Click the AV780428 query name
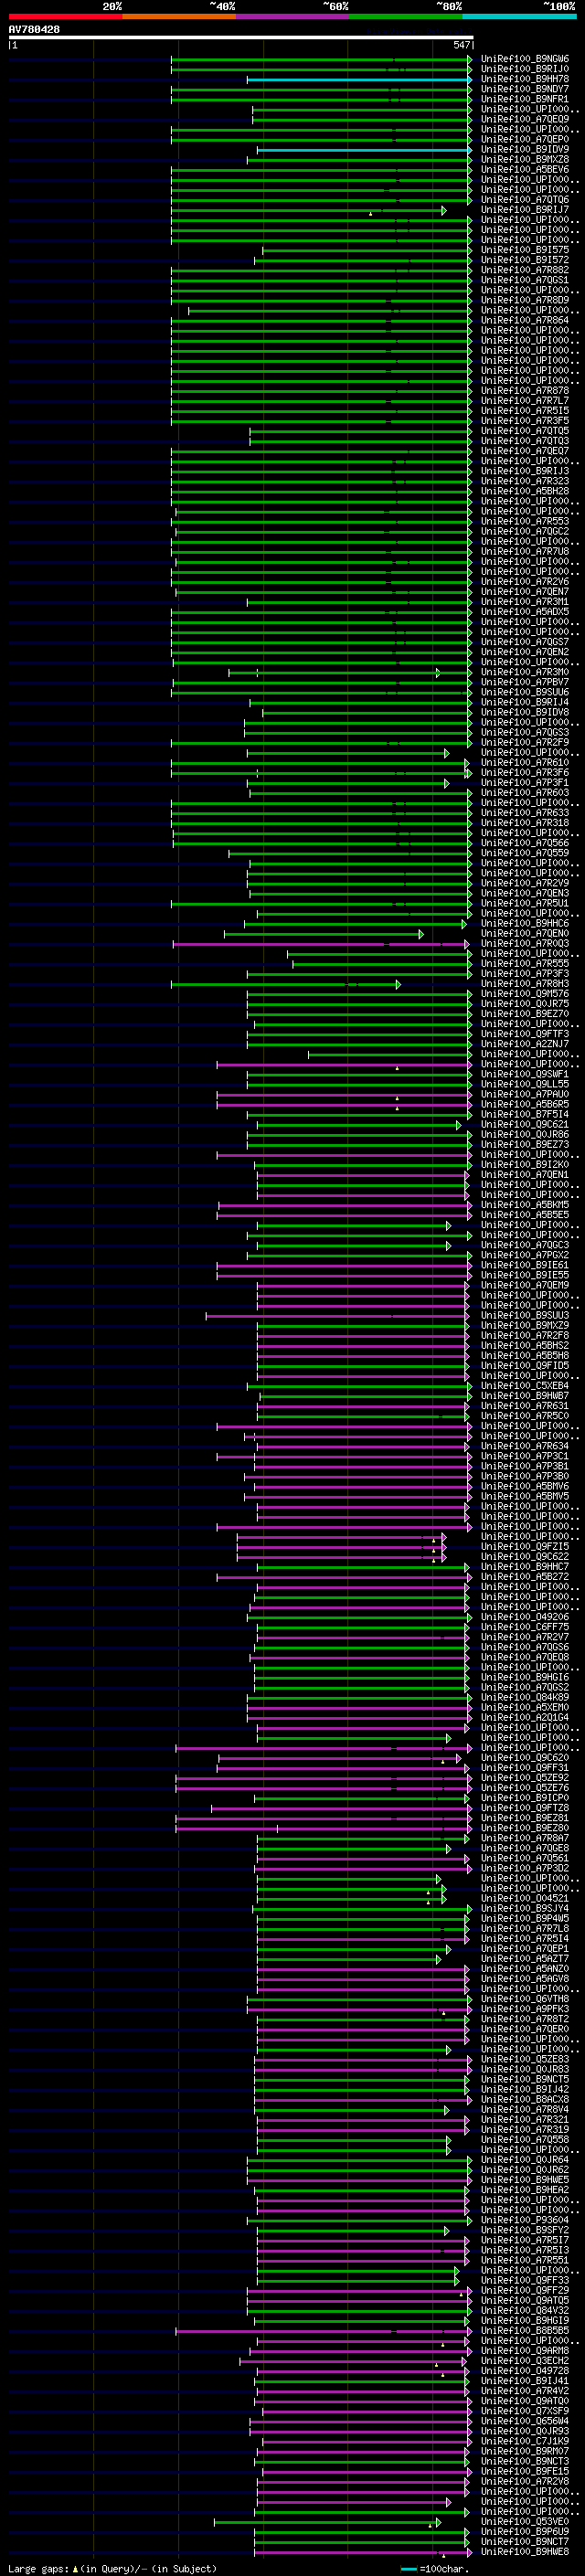This screenshot has height=2576, width=585. (x=34, y=30)
